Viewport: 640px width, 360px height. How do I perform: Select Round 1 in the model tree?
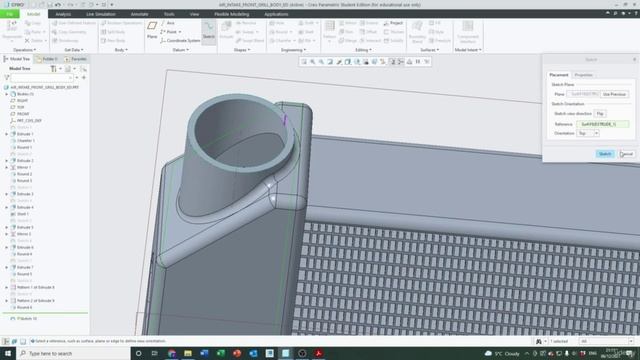(24, 147)
